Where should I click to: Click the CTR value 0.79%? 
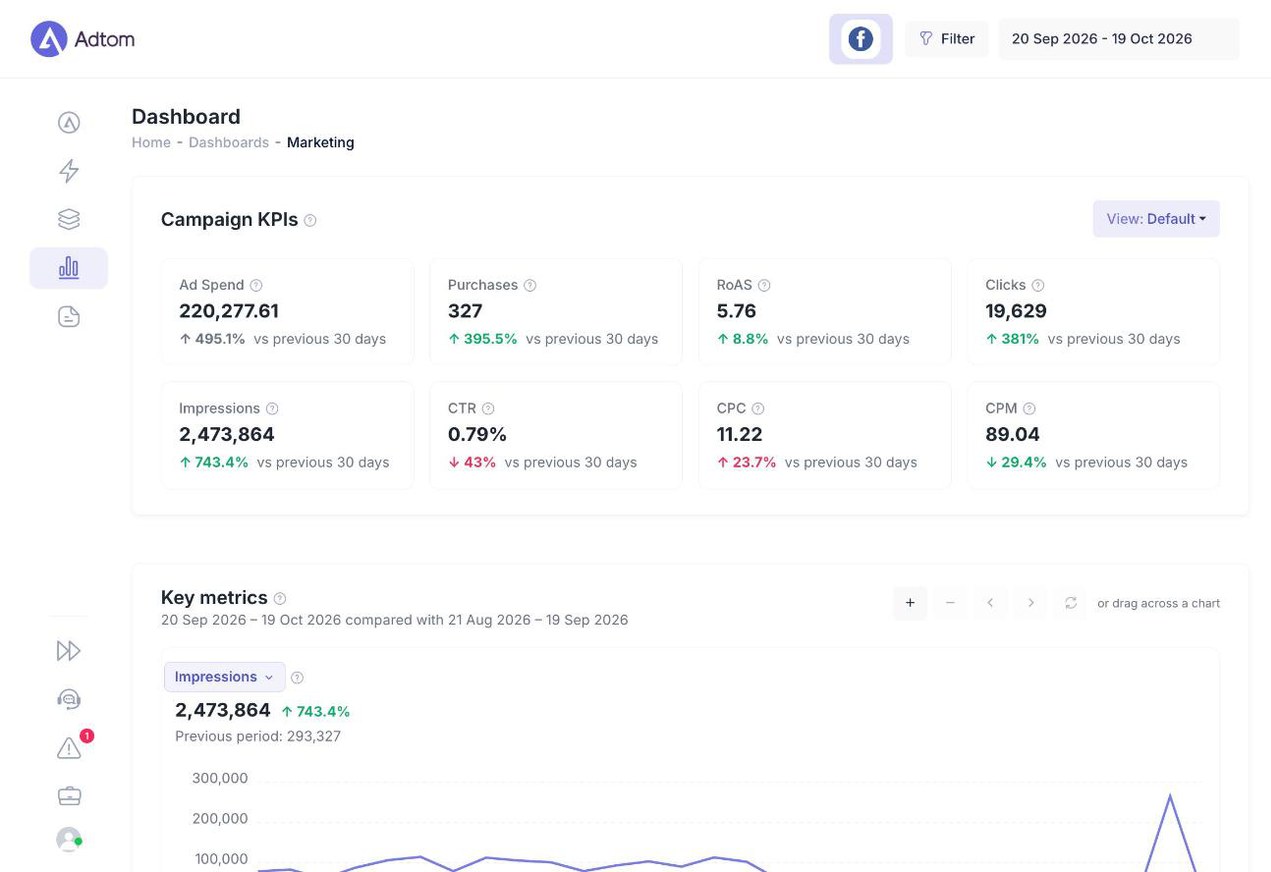pos(477,435)
